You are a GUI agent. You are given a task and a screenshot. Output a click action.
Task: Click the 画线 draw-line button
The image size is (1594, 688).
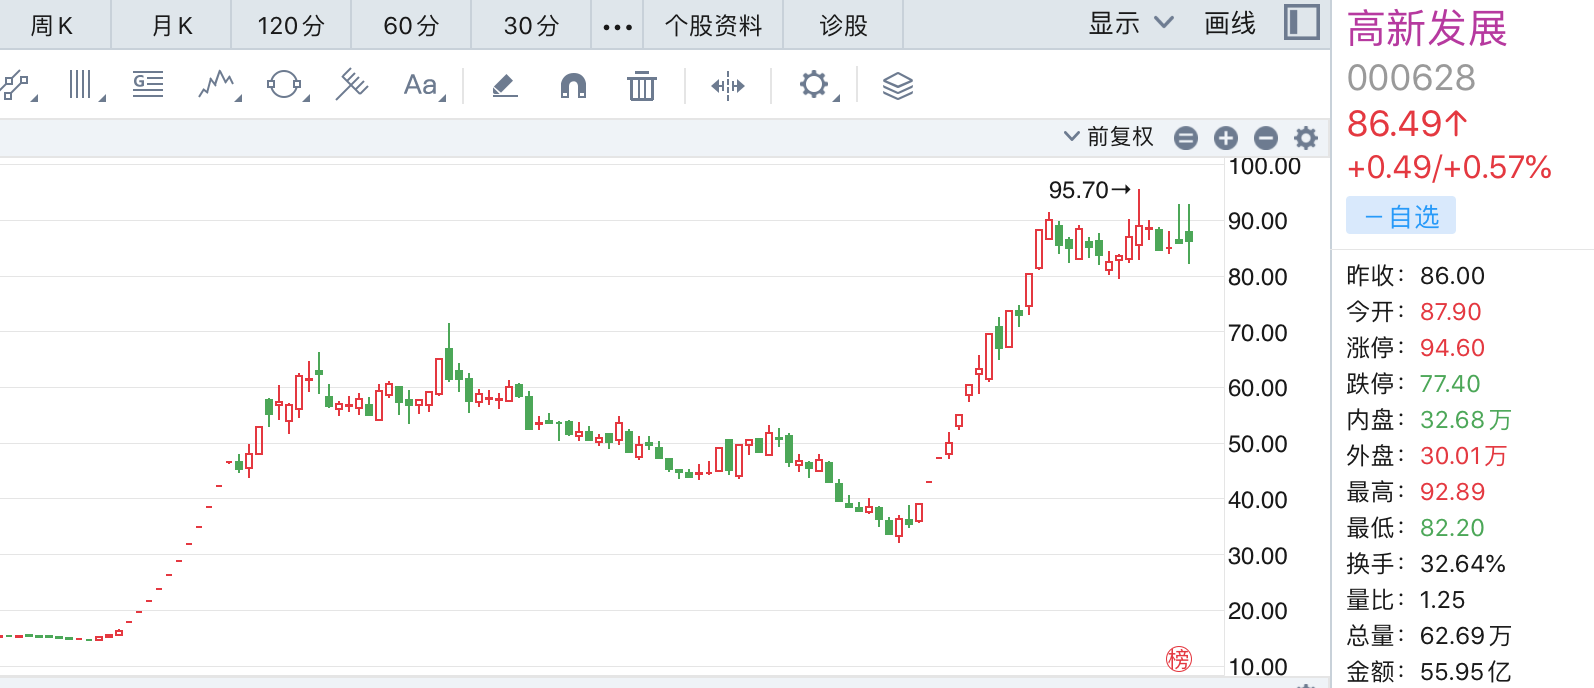tap(1230, 24)
